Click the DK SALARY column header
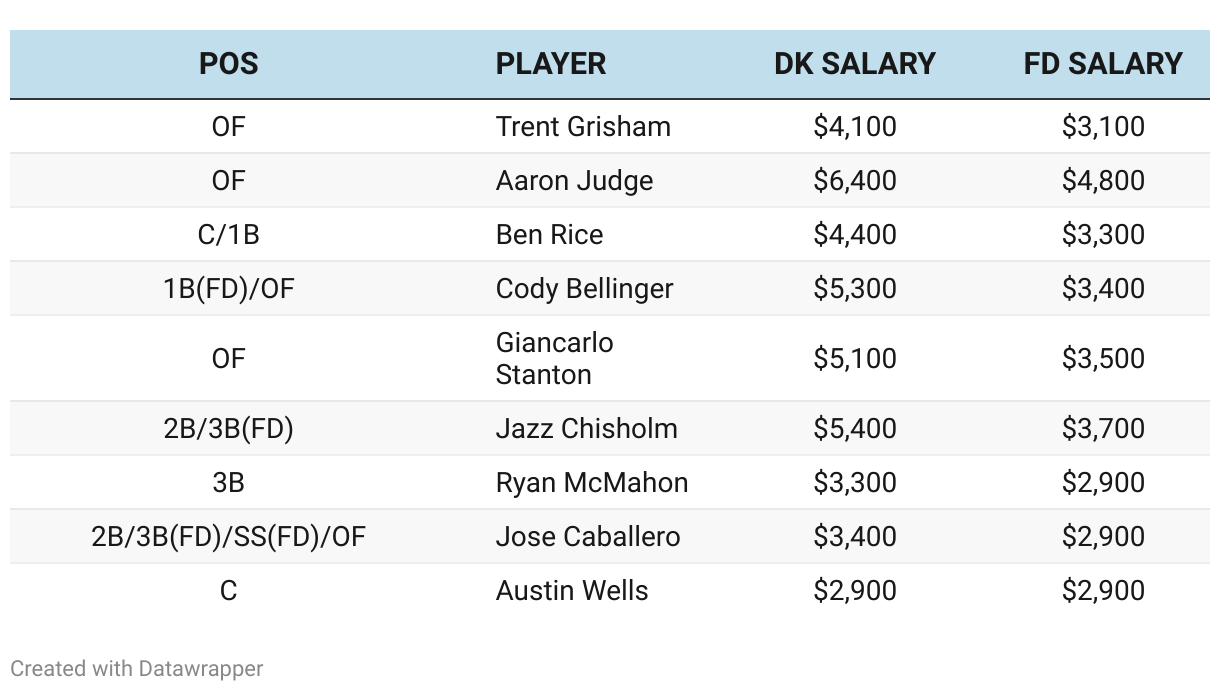1220x692 pixels. pyautogui.click(x=855, y=64)
